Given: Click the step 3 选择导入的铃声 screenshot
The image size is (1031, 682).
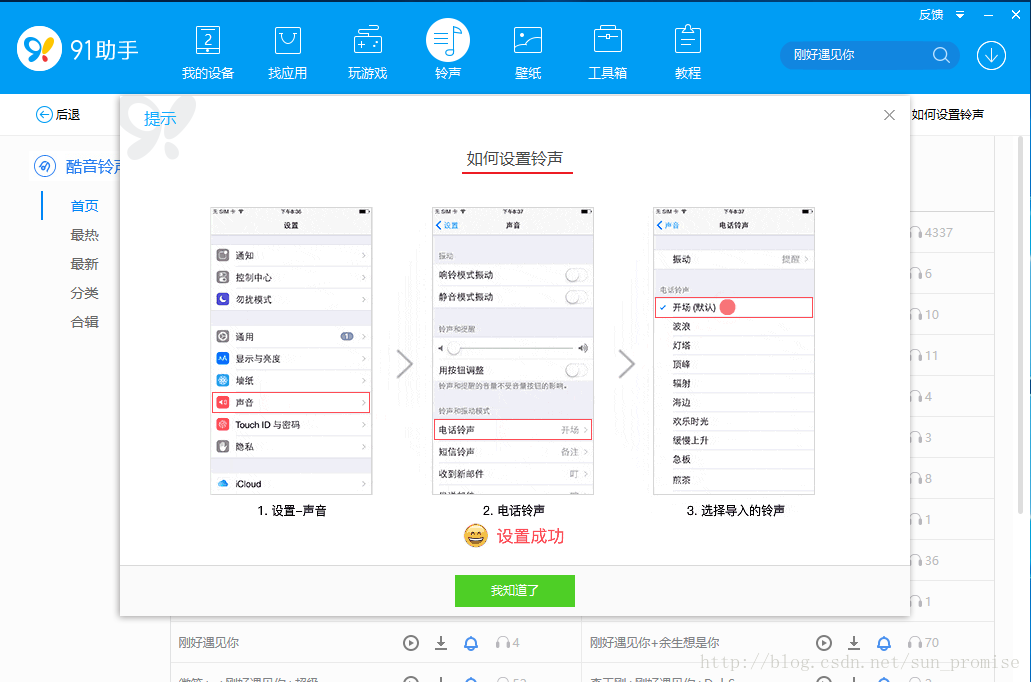Looking at the screenshot, I should tap(734, 351).
